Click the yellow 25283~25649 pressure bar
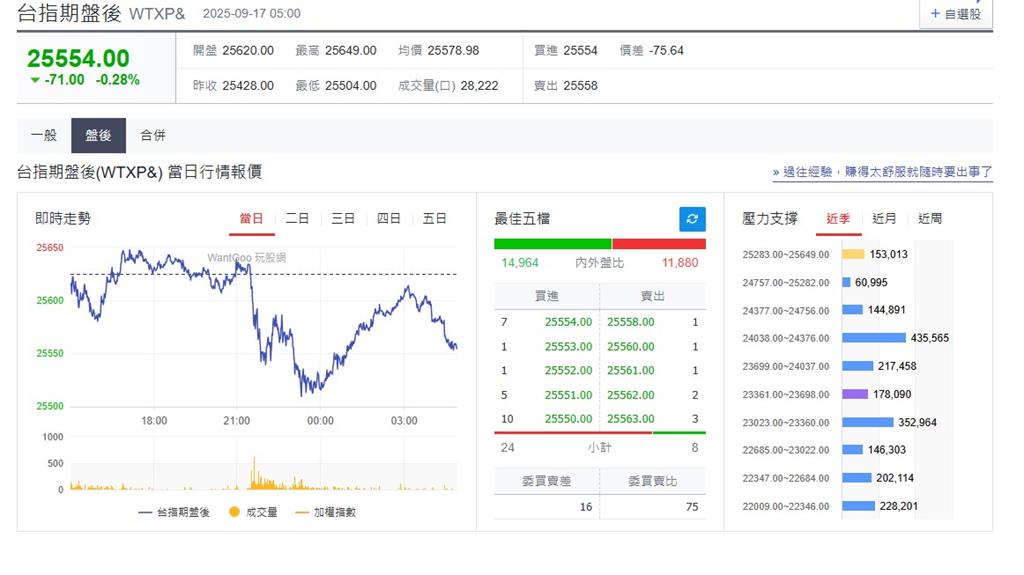Image resolution: width=1024 pixels, height=575 pixels. click(853, 254)
